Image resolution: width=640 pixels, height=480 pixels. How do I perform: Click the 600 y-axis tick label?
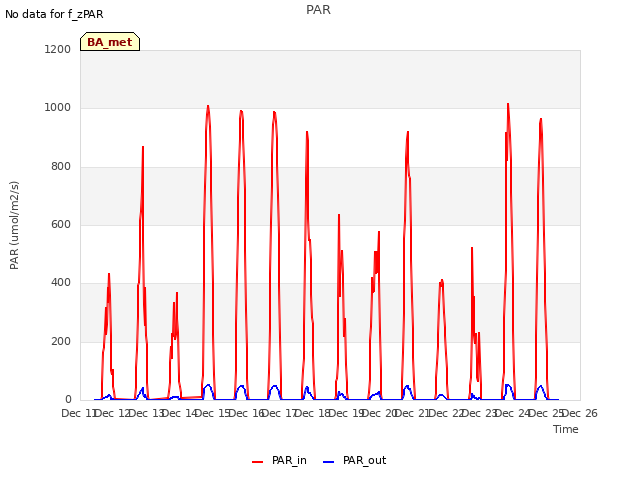tap(61, 224)
